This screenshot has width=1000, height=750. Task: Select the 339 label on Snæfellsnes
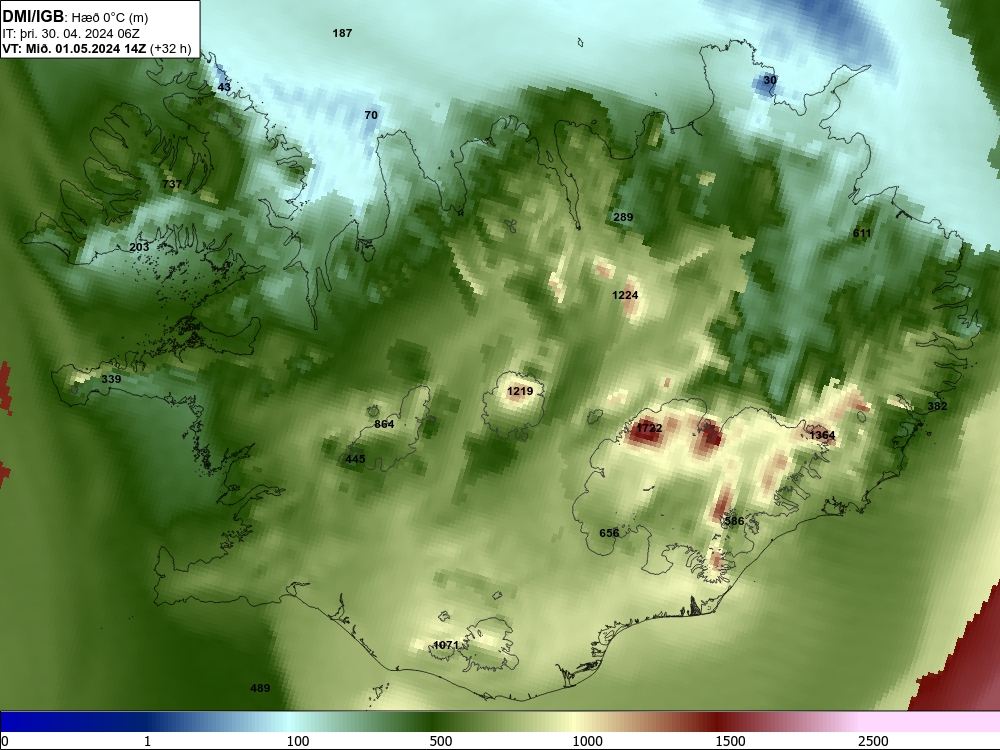pyautogui.click(x=111, y=379)
